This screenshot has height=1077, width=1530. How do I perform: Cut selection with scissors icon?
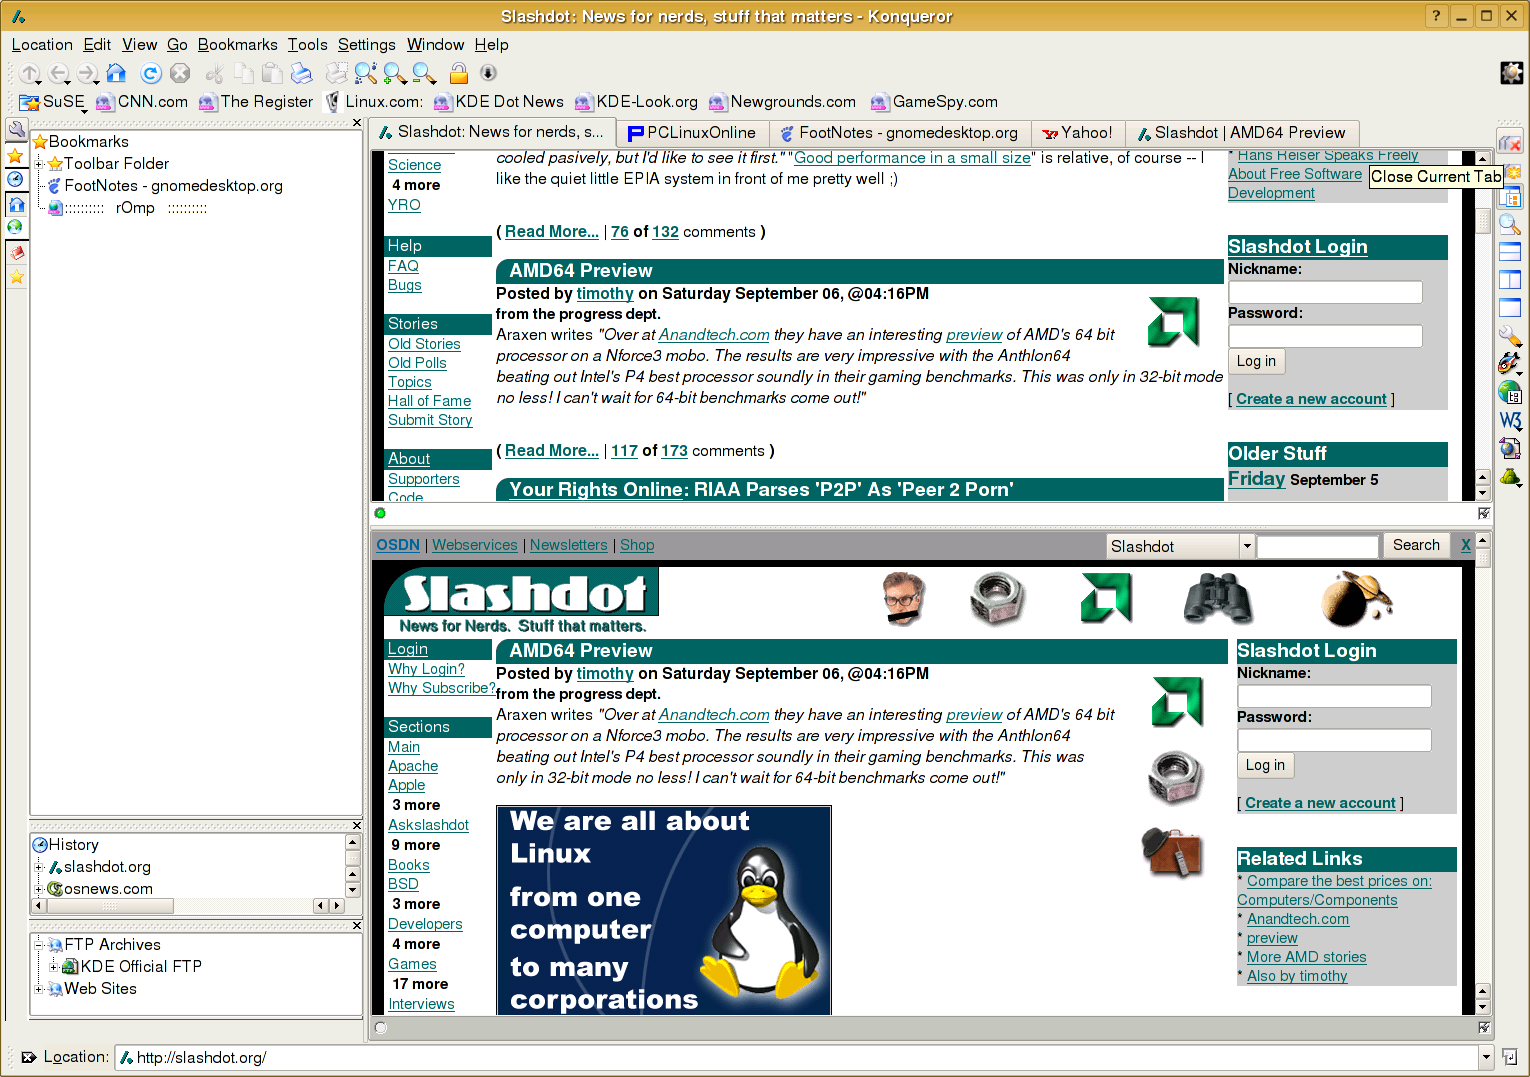pyautogui.click(x=214, y=73)
